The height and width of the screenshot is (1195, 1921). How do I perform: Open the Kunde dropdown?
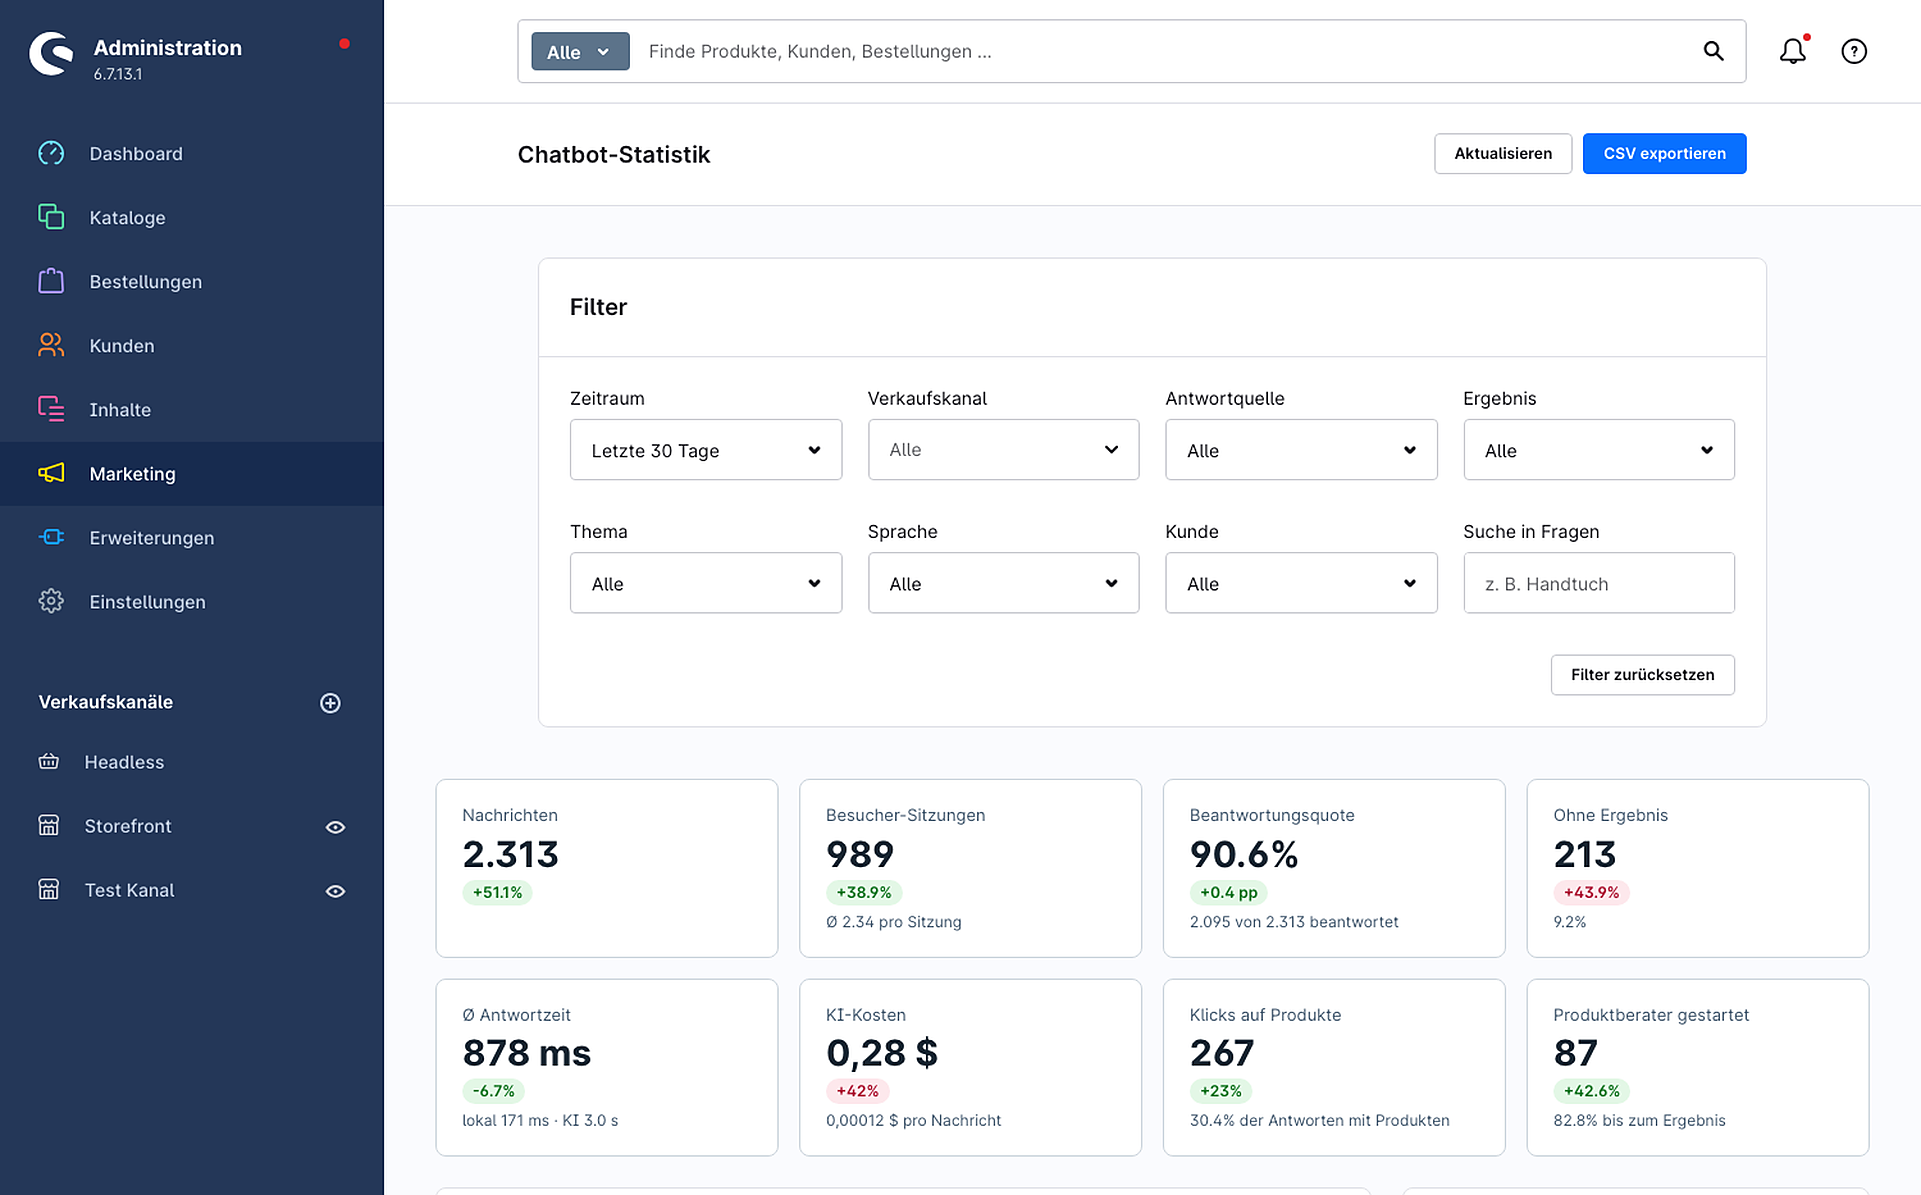click(1301, 583)
